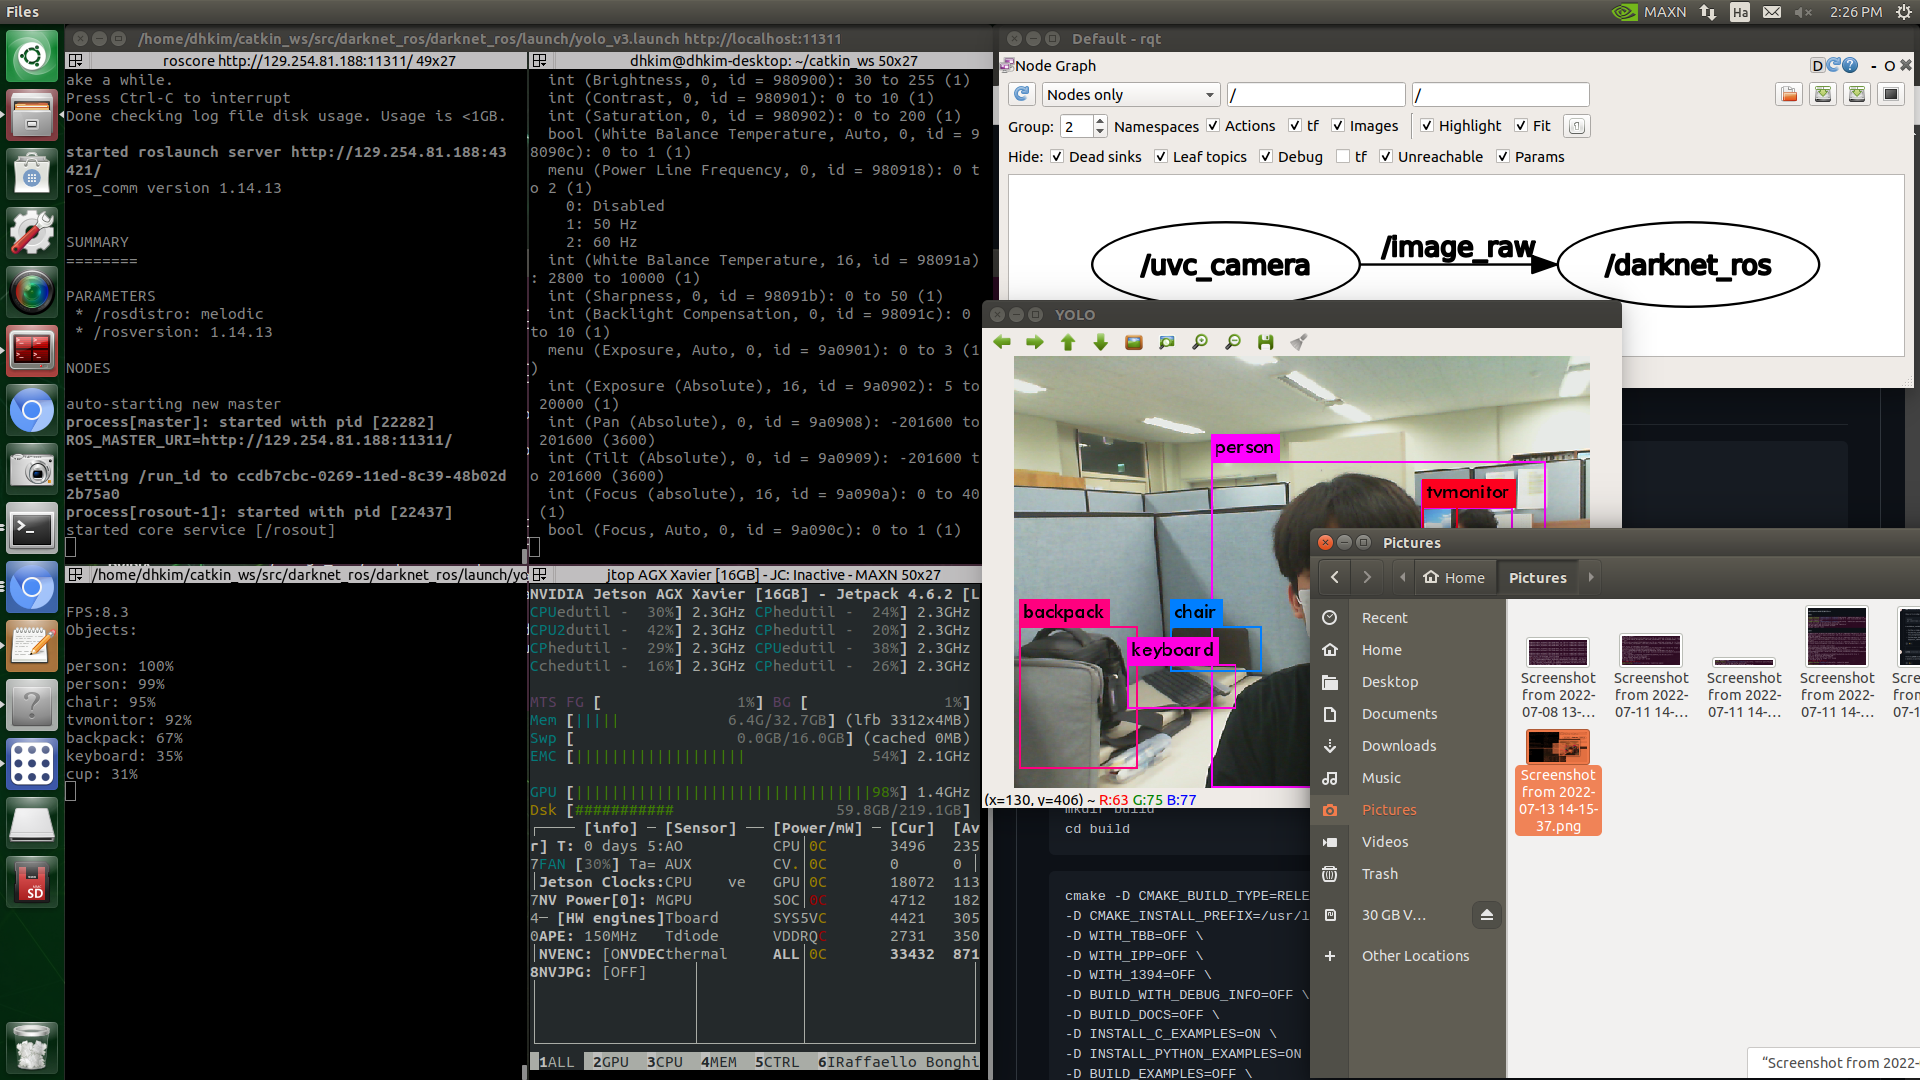This screenshot has height=1080, width=1920.
Task: Expand the breadcrumb chevron after Pictures
Action: click(1590, 577)
